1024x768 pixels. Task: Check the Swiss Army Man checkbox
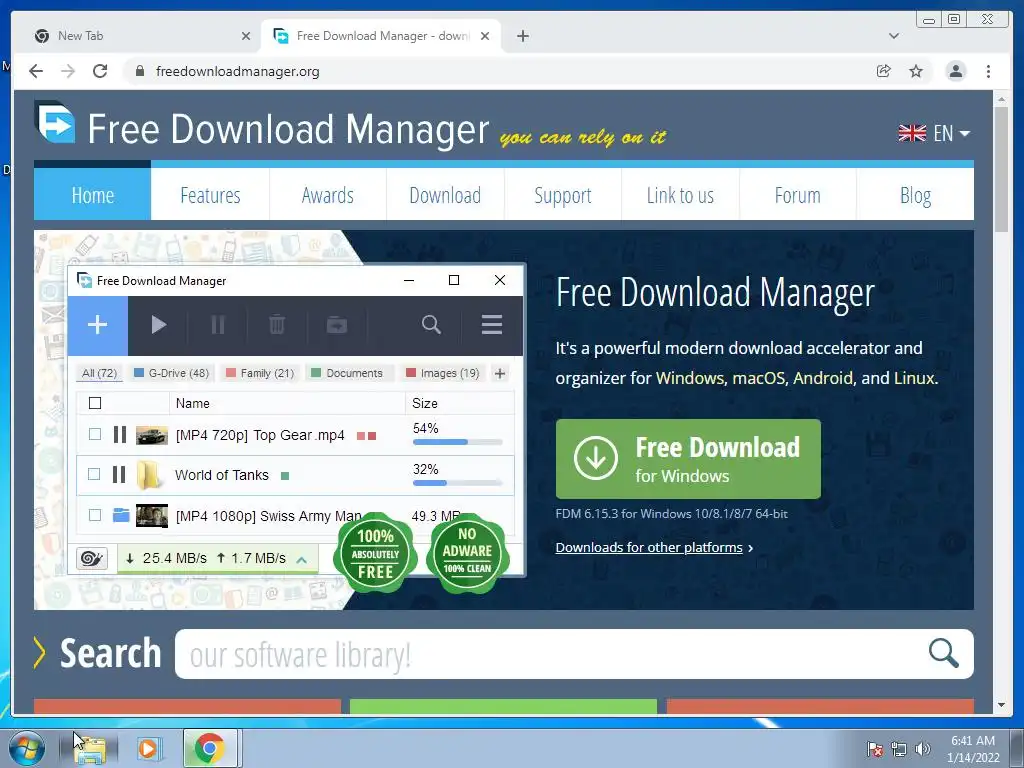tap(95, 515)
